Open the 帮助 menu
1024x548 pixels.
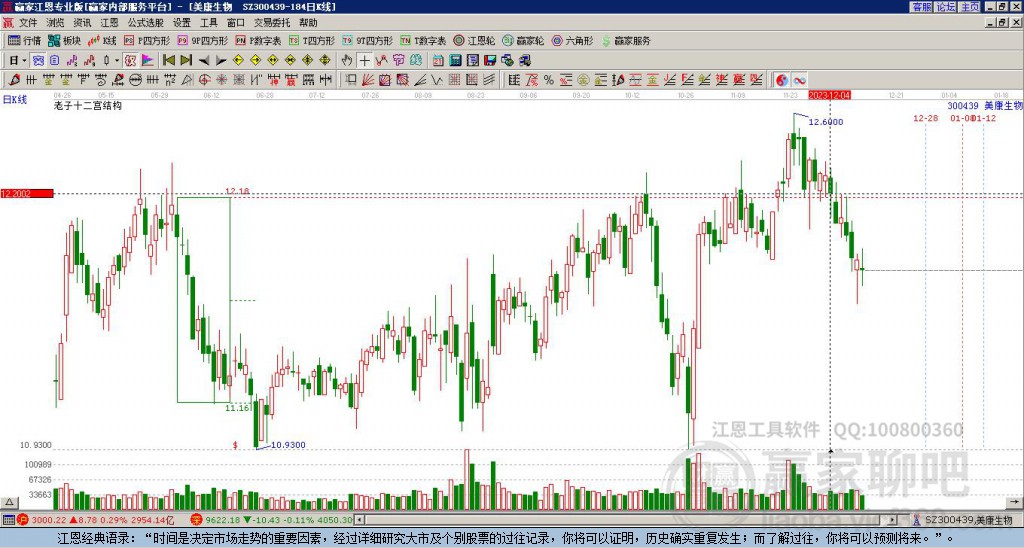pos(308,23)
